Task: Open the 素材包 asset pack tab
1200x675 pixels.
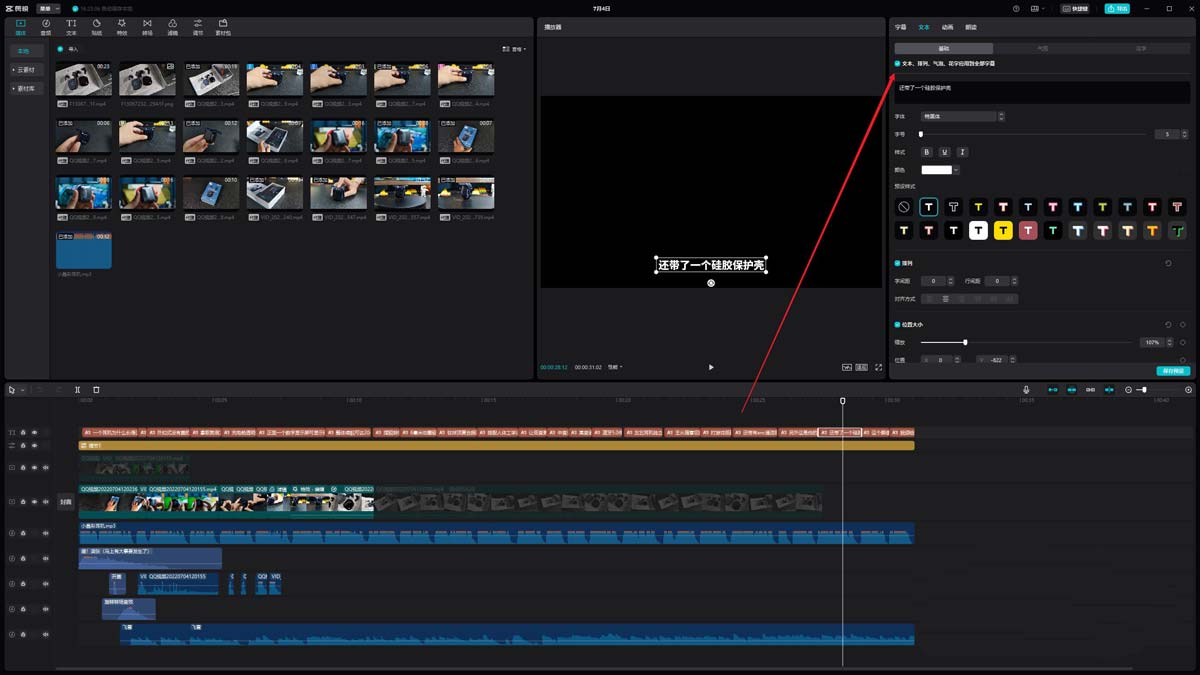Action: click(223, 26)
